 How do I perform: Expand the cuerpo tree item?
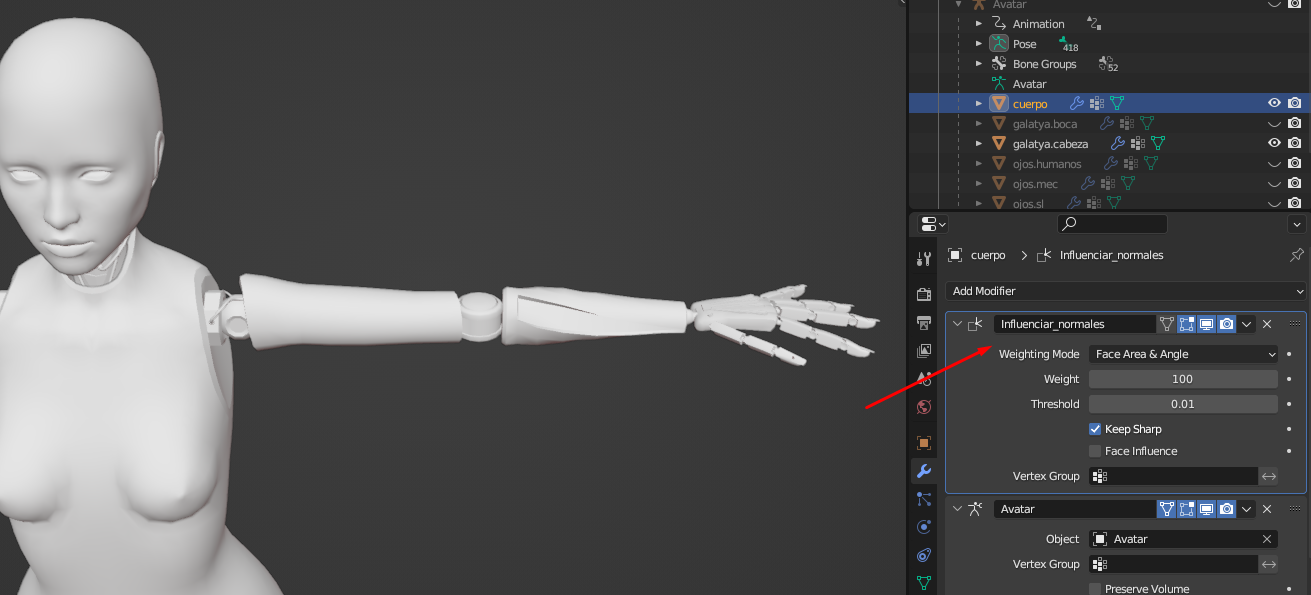979,103
